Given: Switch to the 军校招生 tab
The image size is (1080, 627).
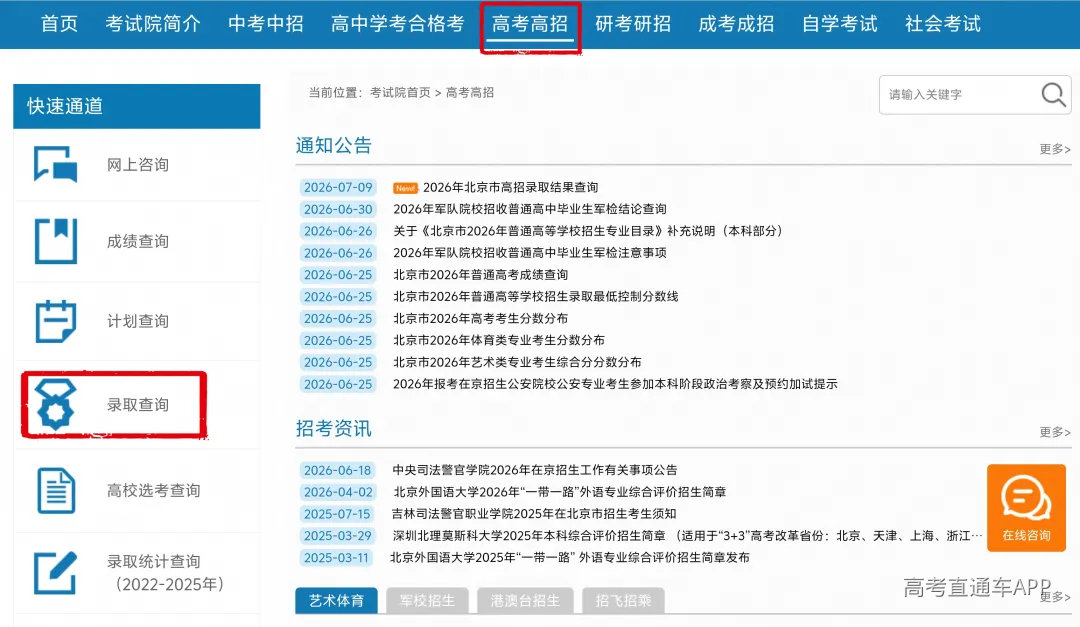Looking at the screenshot, I should point(427,601).
